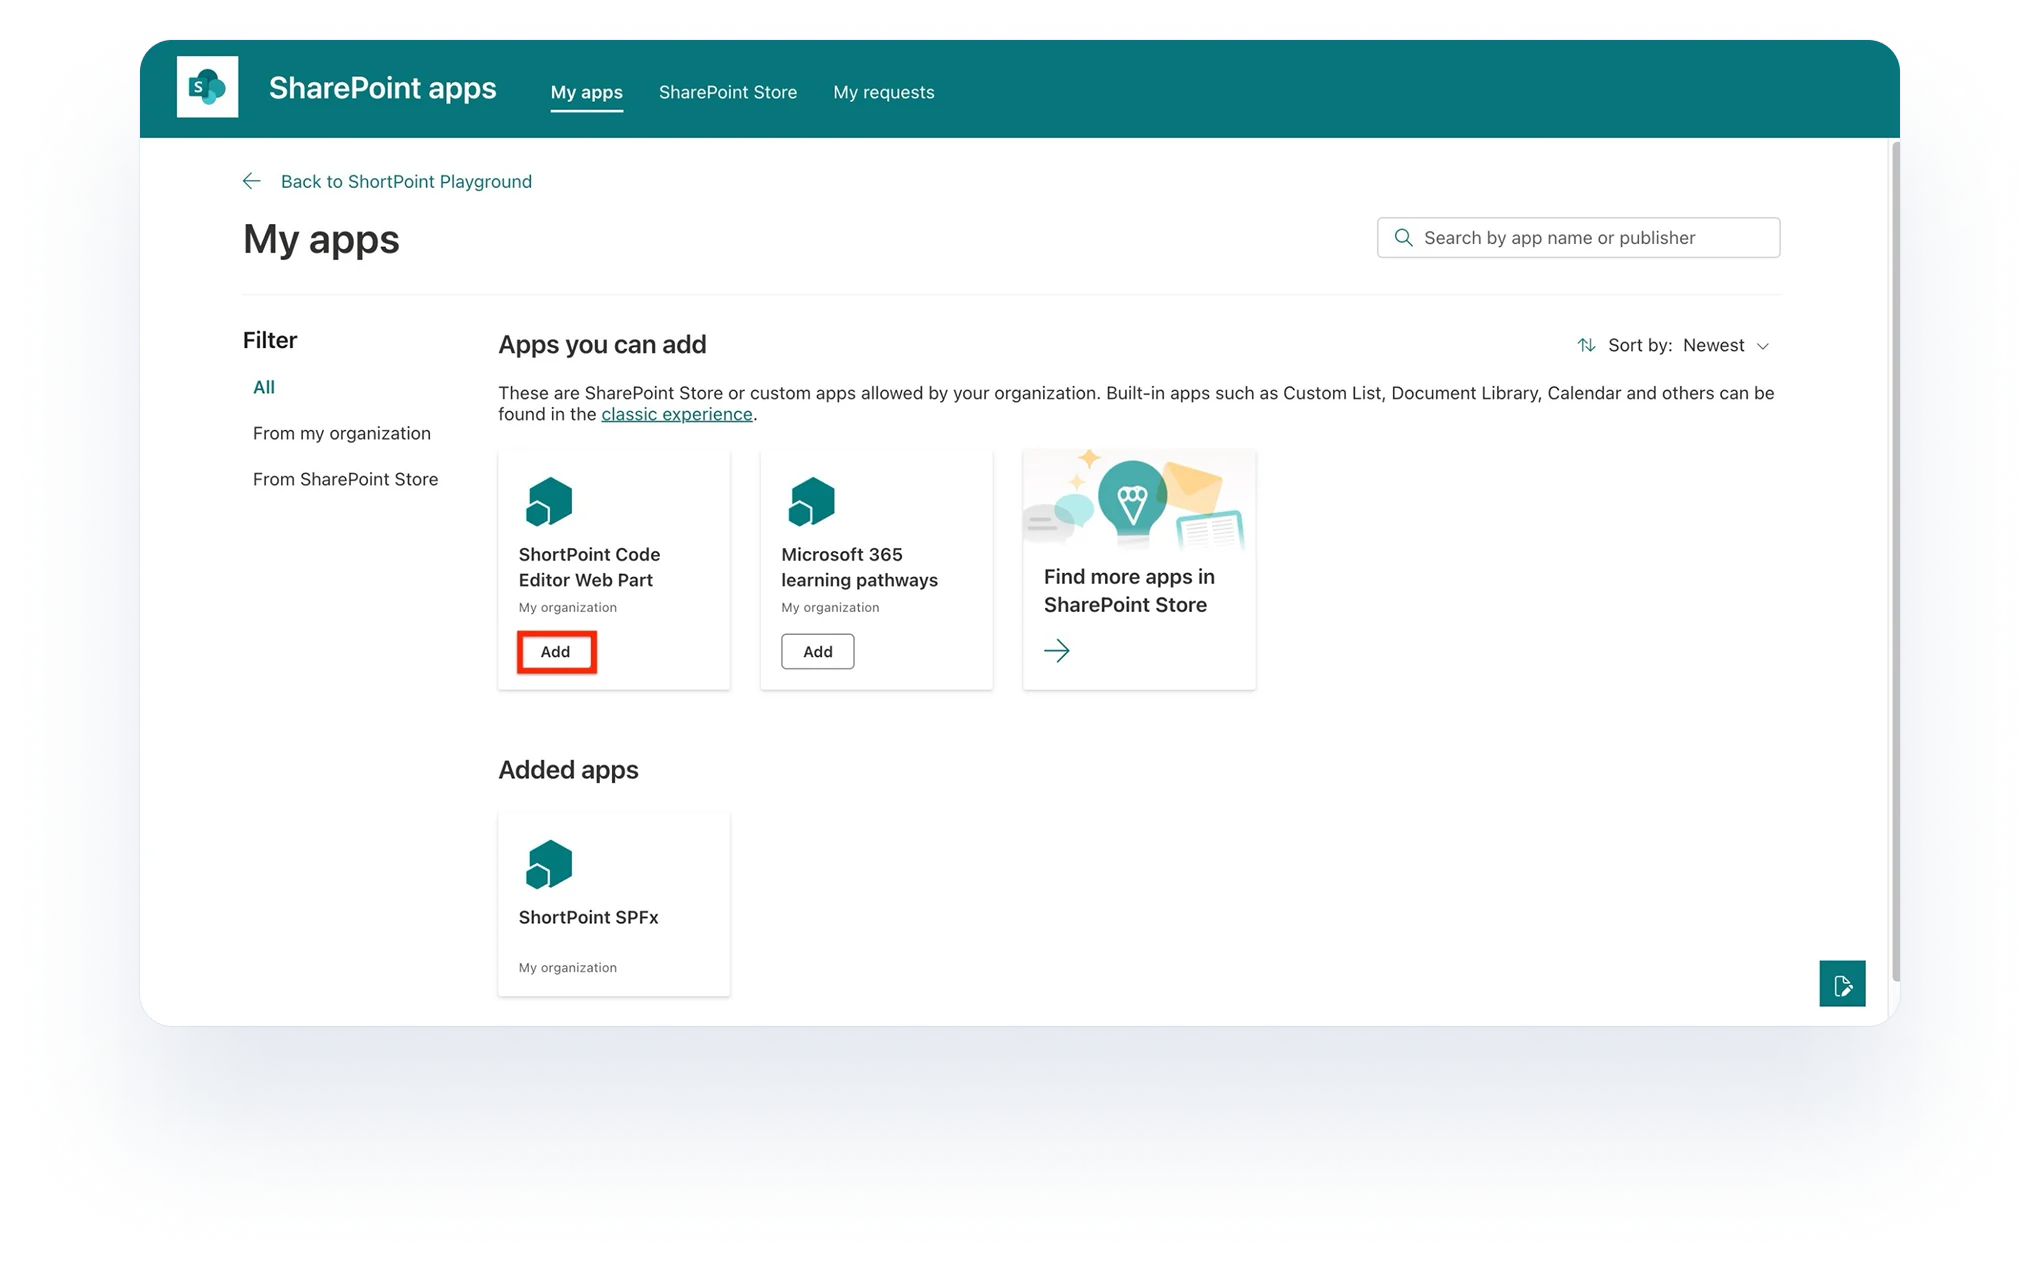Go to the My requests tab
Image resolution: width=2040 pixels, height=1266 pixels.
click(x=884, y=92)
